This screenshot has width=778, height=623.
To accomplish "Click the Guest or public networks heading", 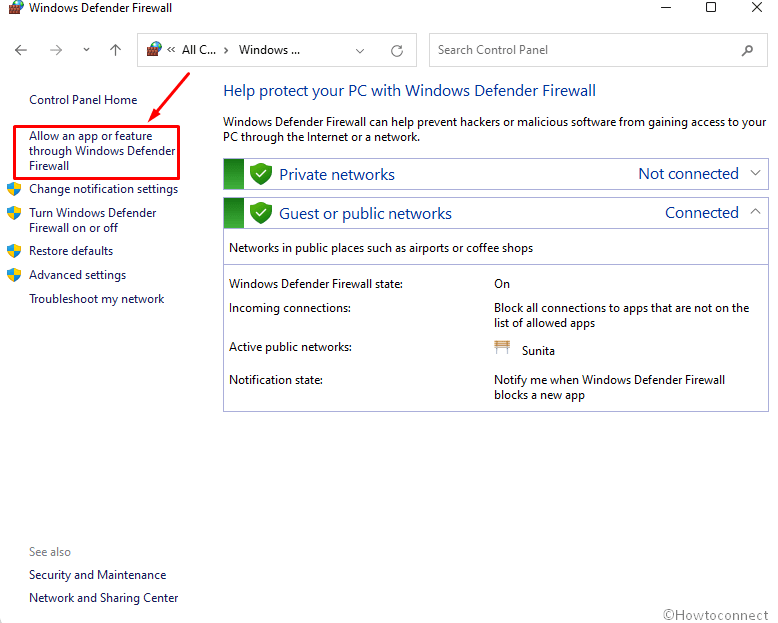I will (x=365, y=213).
